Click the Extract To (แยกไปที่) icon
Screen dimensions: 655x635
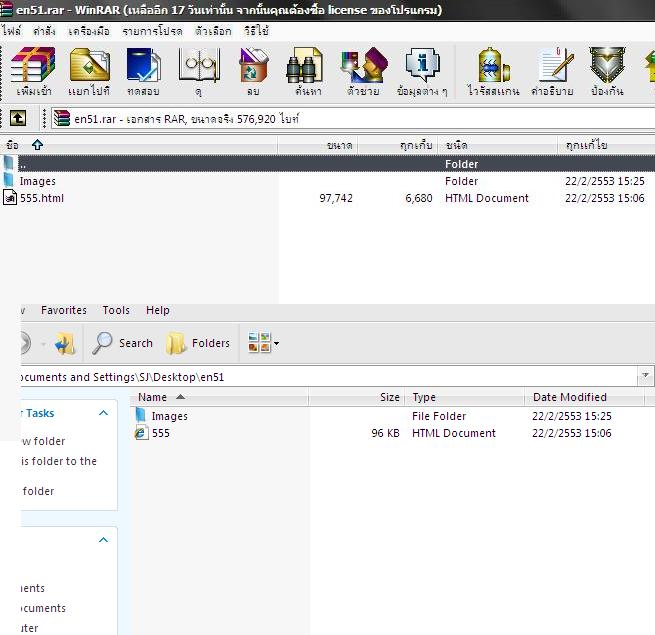(x=89, y=65)
